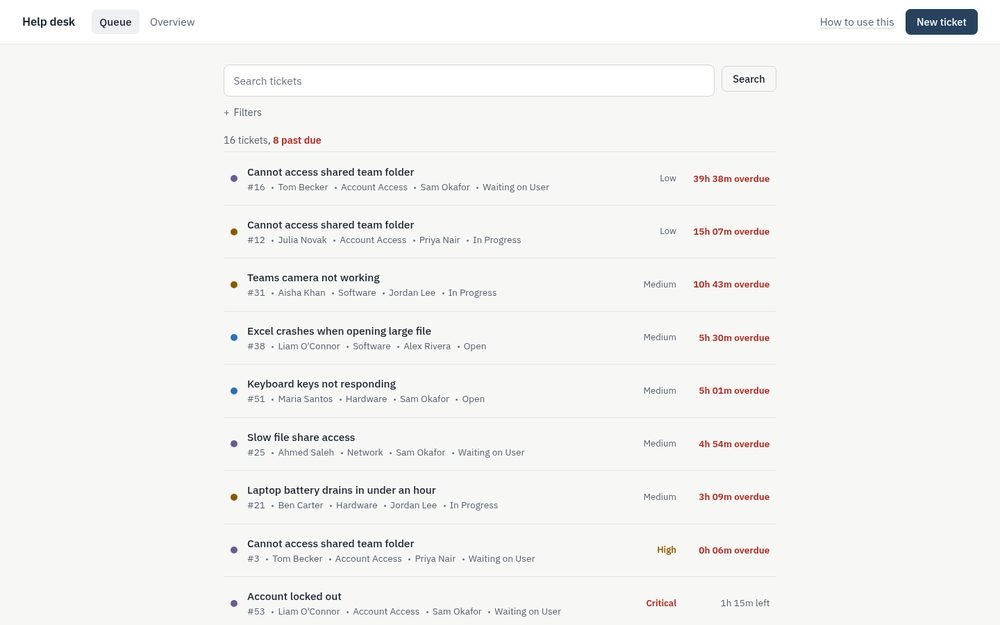
Task: Click requester Aisha Khan on ticket #31
Action: tap(302, 293)
